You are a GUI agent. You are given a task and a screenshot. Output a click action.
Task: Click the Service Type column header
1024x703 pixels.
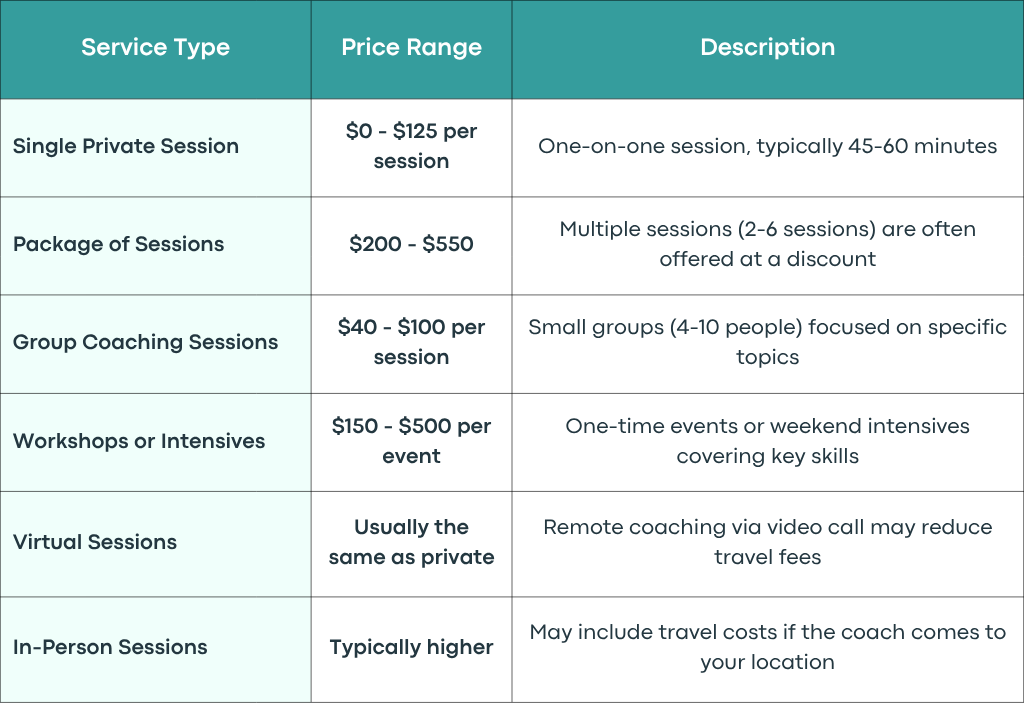pyautogui.click(x=155, y=48)
